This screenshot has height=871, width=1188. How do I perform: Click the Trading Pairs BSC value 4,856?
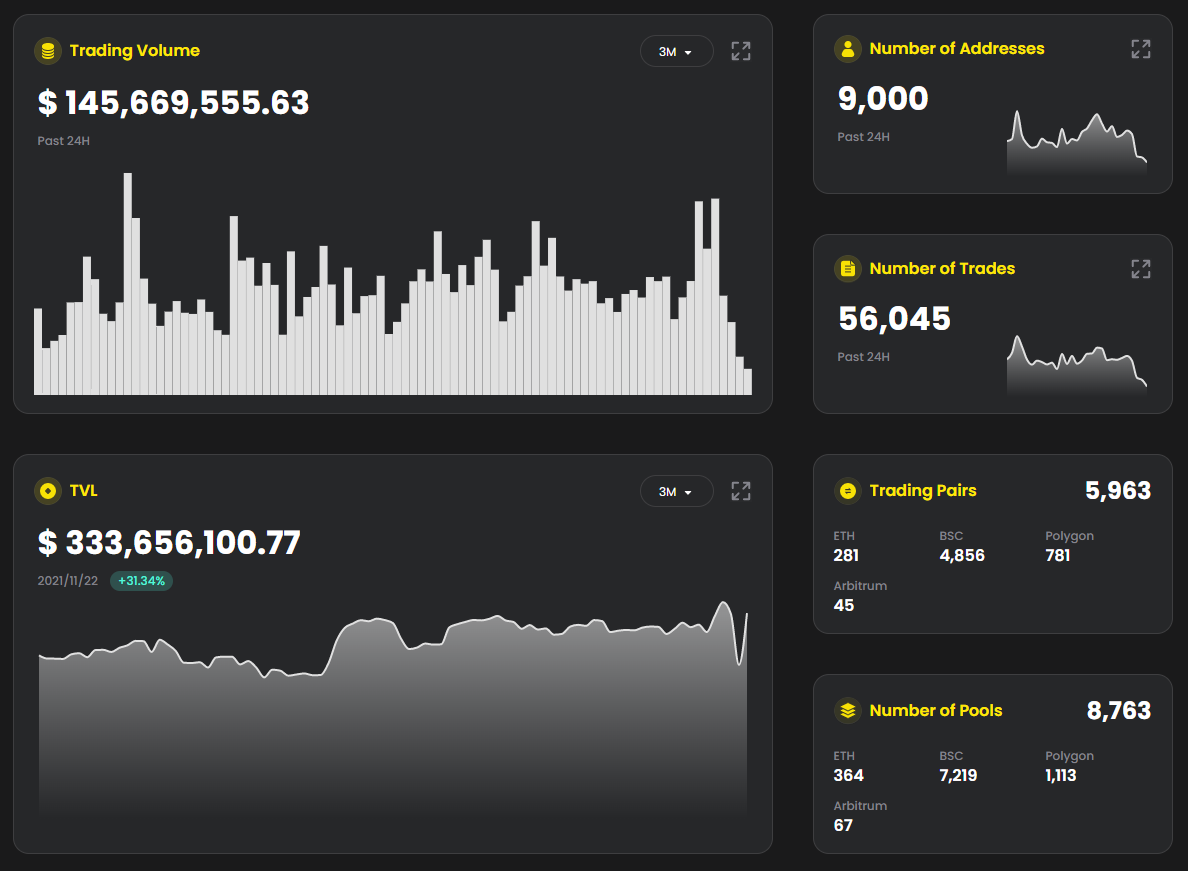[x=962, y=555]
